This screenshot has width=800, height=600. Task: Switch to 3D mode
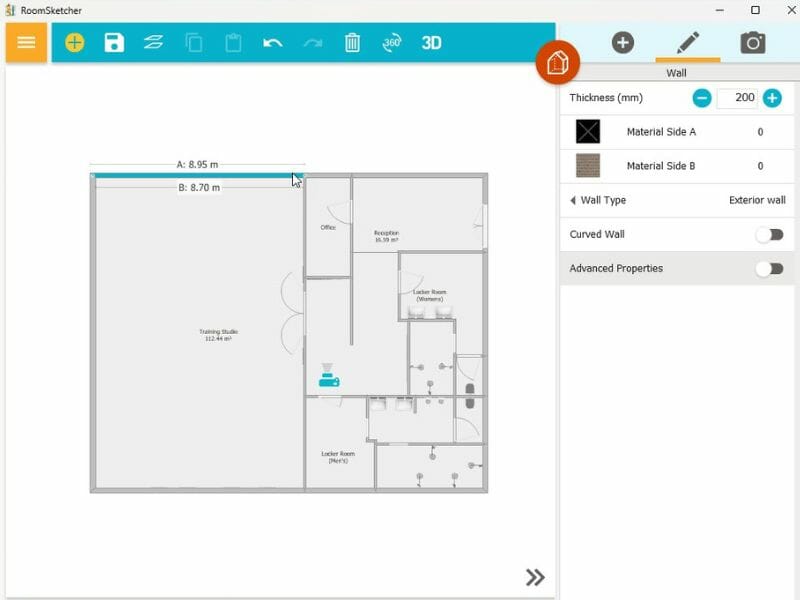pyautogui.click(x=432, y=43)
